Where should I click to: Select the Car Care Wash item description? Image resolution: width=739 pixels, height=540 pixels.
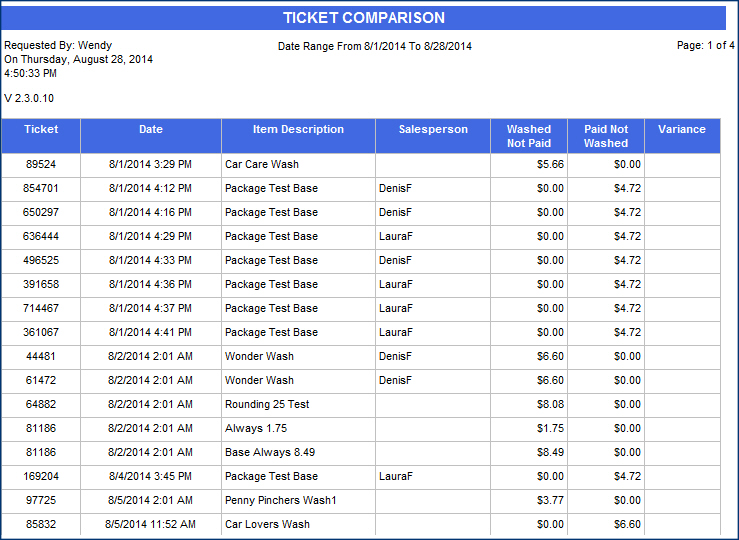point(262,164)
